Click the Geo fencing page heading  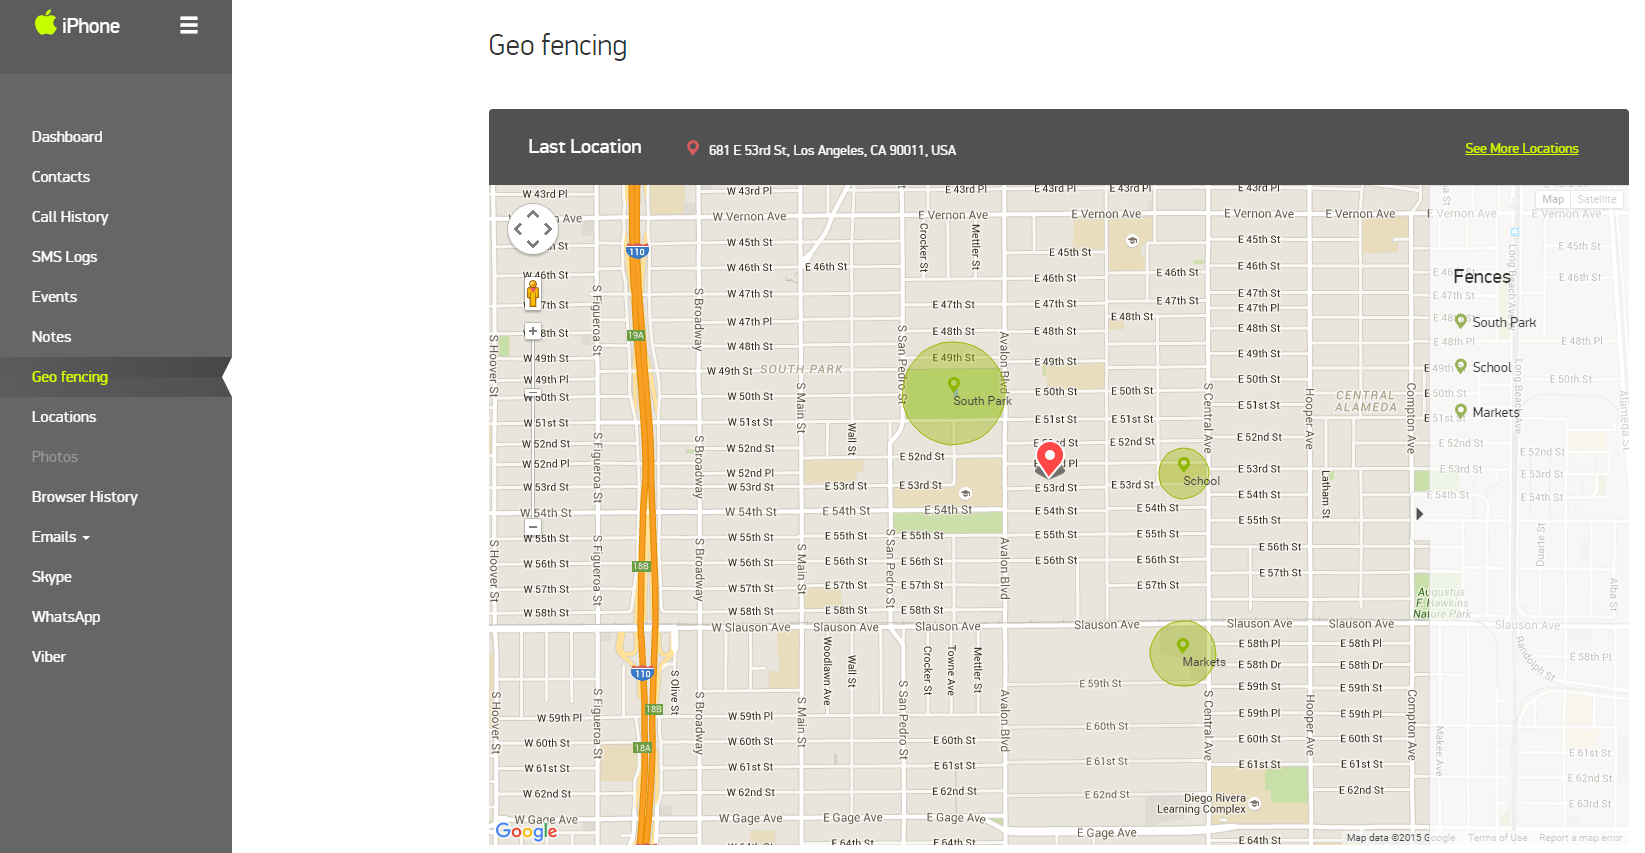pyautogui.click(x=558, y=46)
